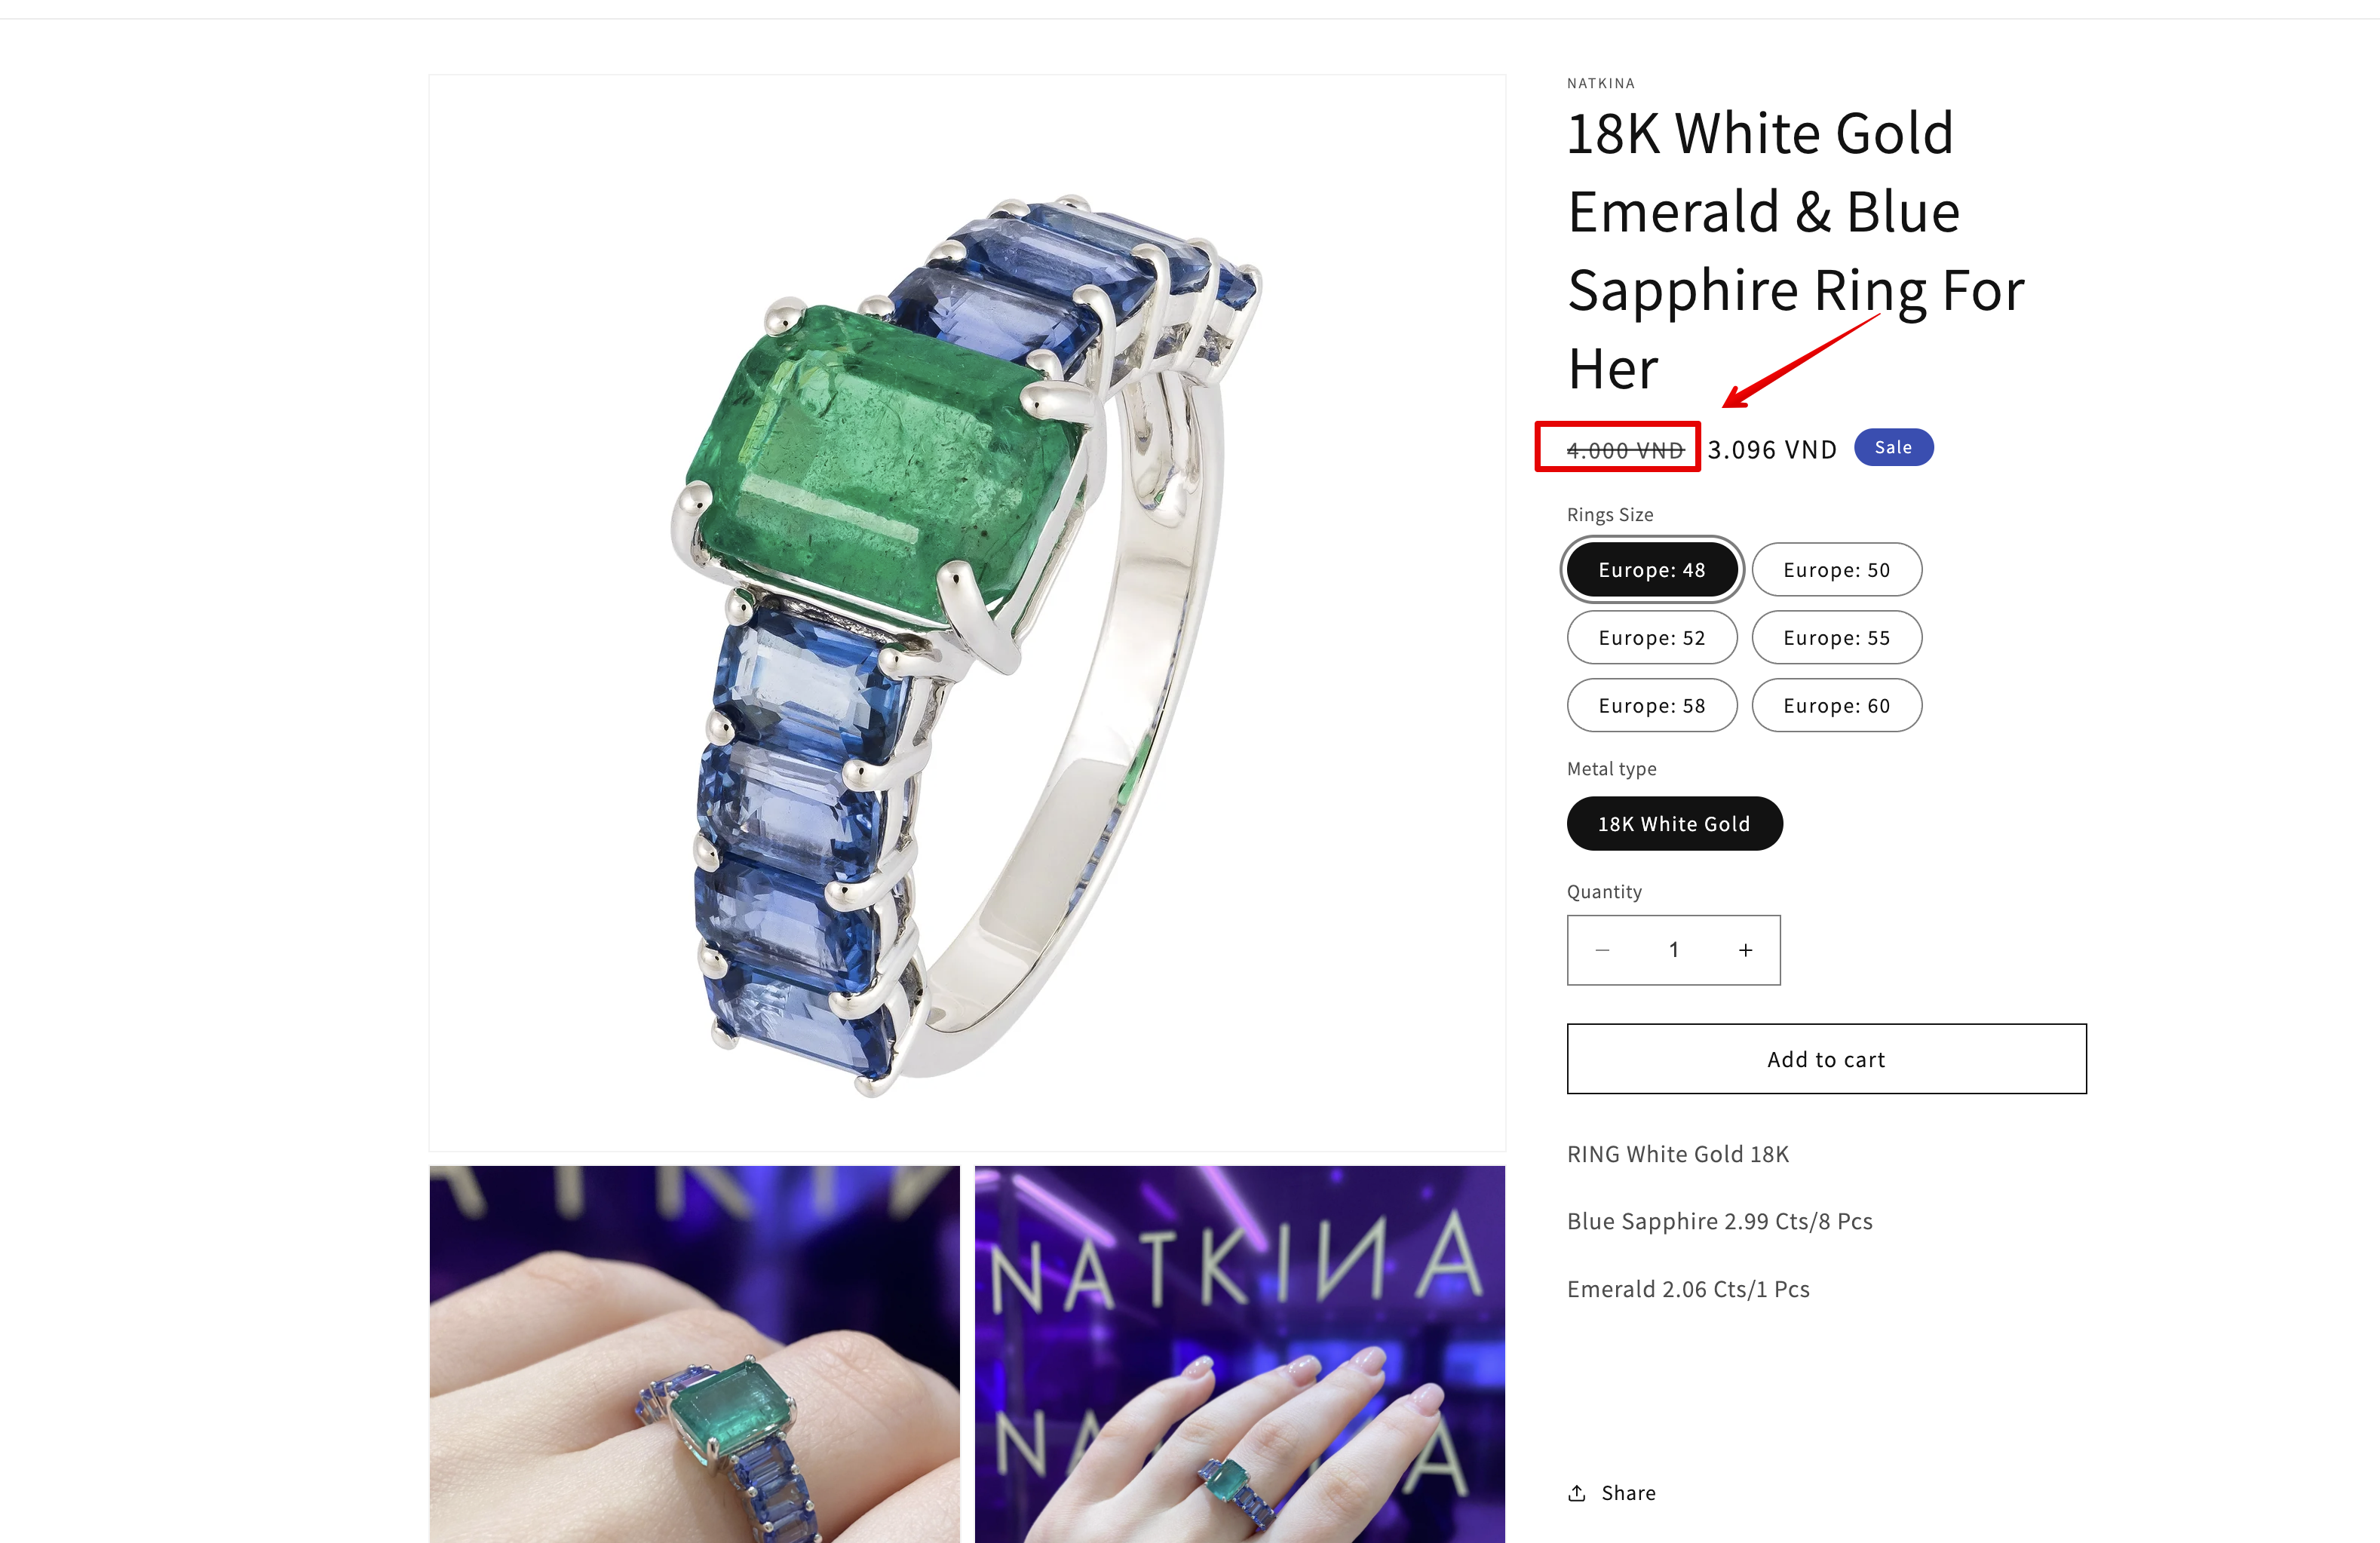Screen dimensions: 2380x1543
Task: Select ring size Europe: 50
Action: click(x=1836, y=570)
